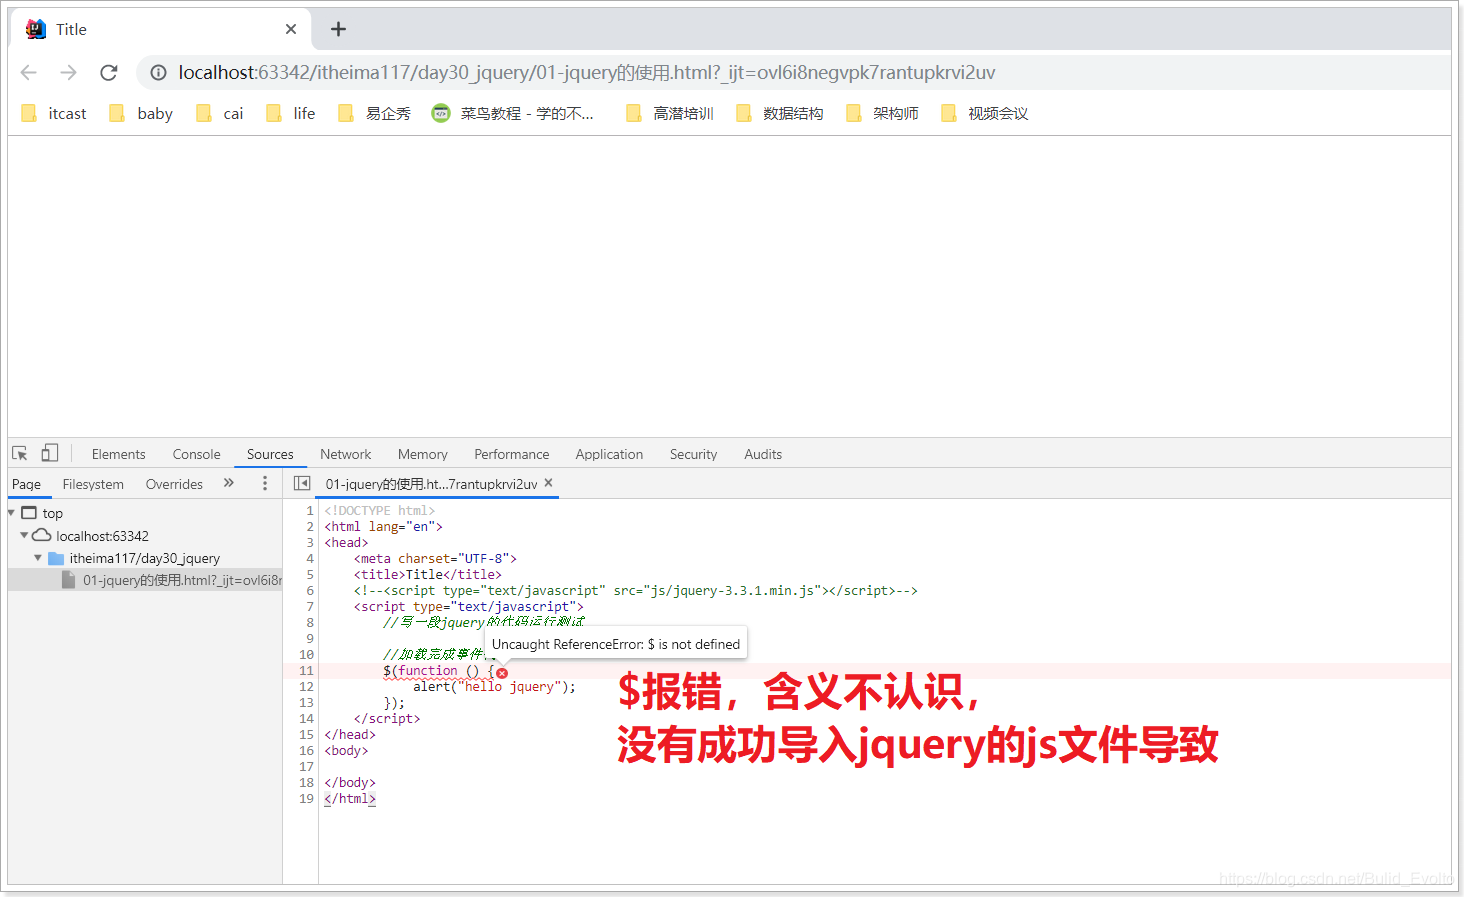Open the Application tab
Image resolution: width=1464 pixels, height=897 pixels.
609,454
